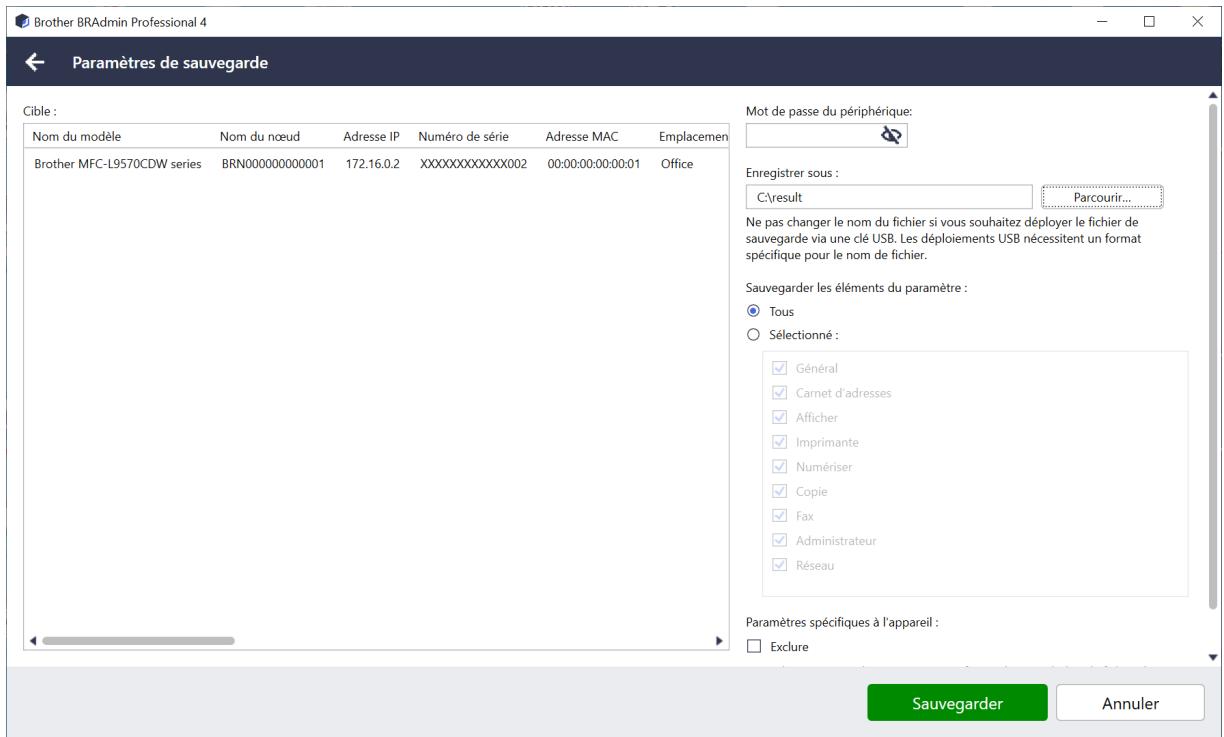
Task: Click the table's scroll right arrow
Action: click(x=719, y=640)
